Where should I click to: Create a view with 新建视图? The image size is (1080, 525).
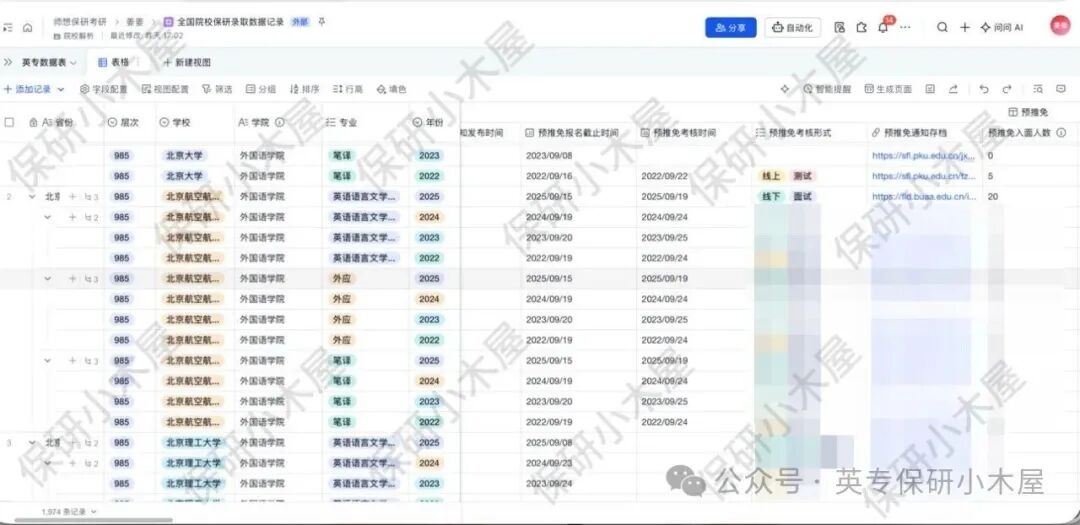(187, 62)
